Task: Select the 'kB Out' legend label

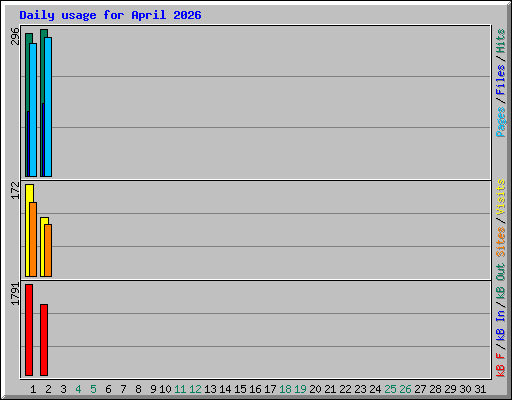Action: pos(501,282)
